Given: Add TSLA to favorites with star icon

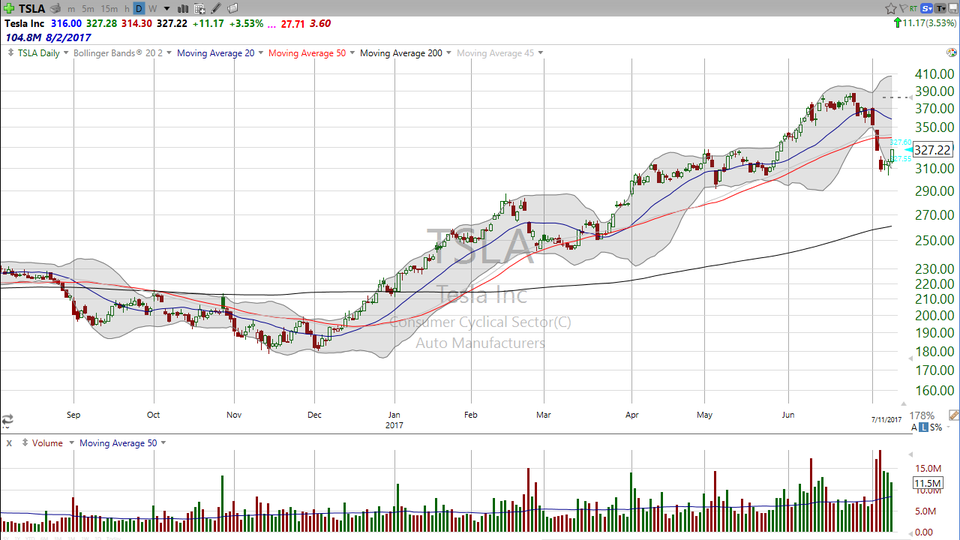Looking at the screenshot, I should [x=891, y=9].
